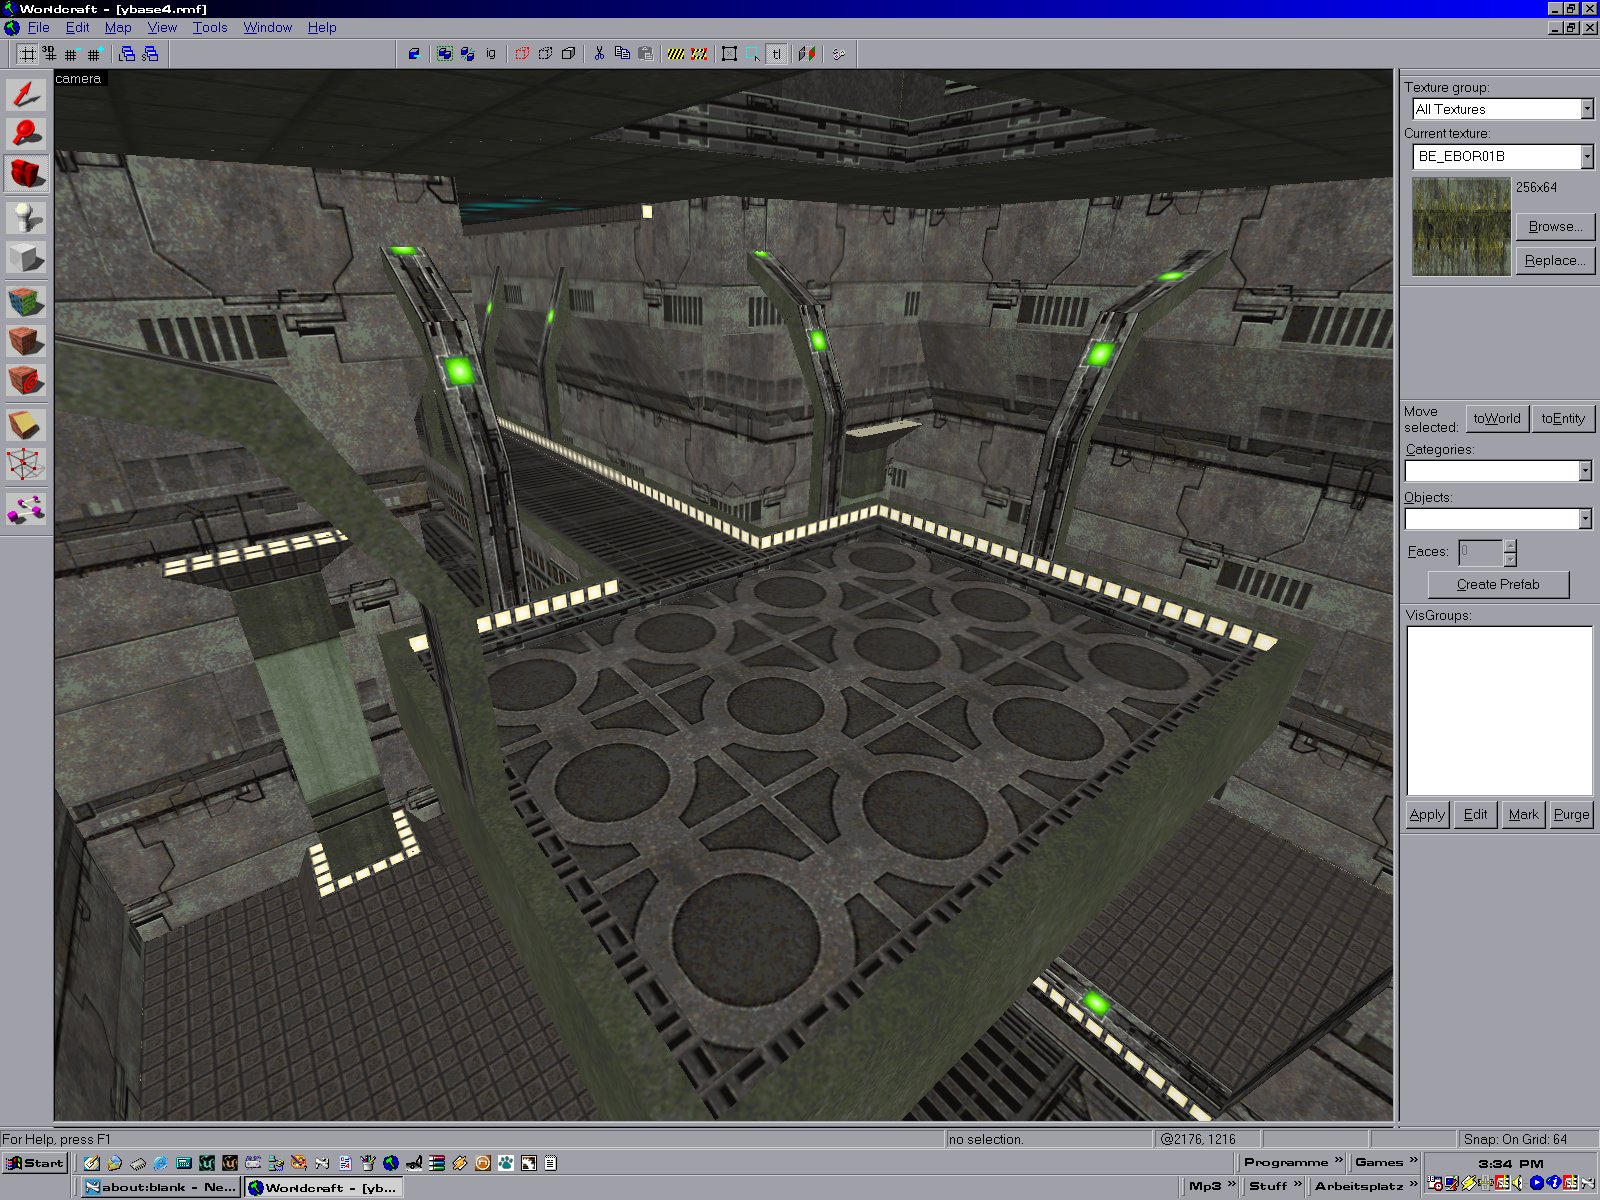
Task: Select the Block creation tool
Action: click(x=26, y=257)
